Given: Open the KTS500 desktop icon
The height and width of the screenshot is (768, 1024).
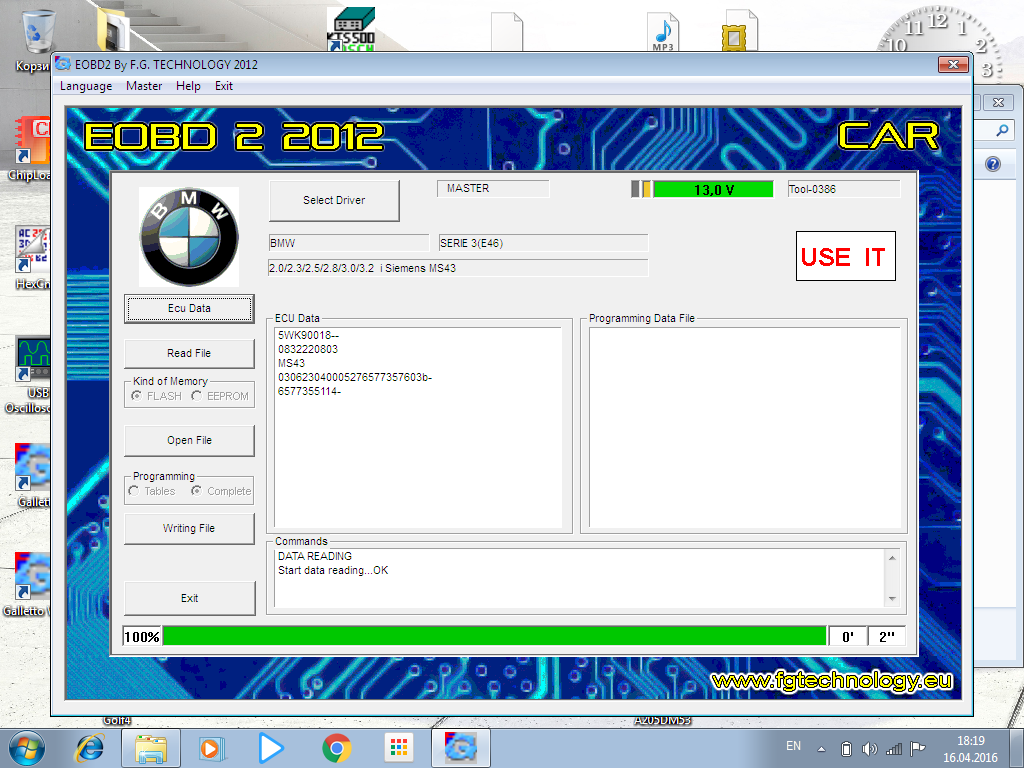Looking at the screenshot, I should coord(351,29).
